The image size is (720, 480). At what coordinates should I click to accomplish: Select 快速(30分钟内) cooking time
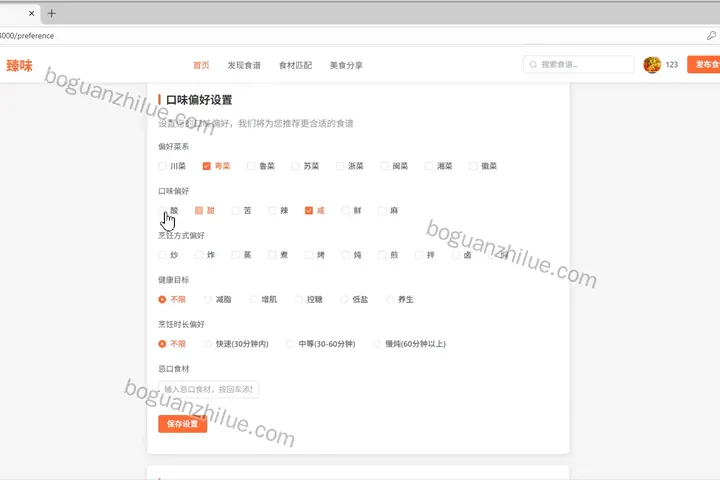click(208, 344)
